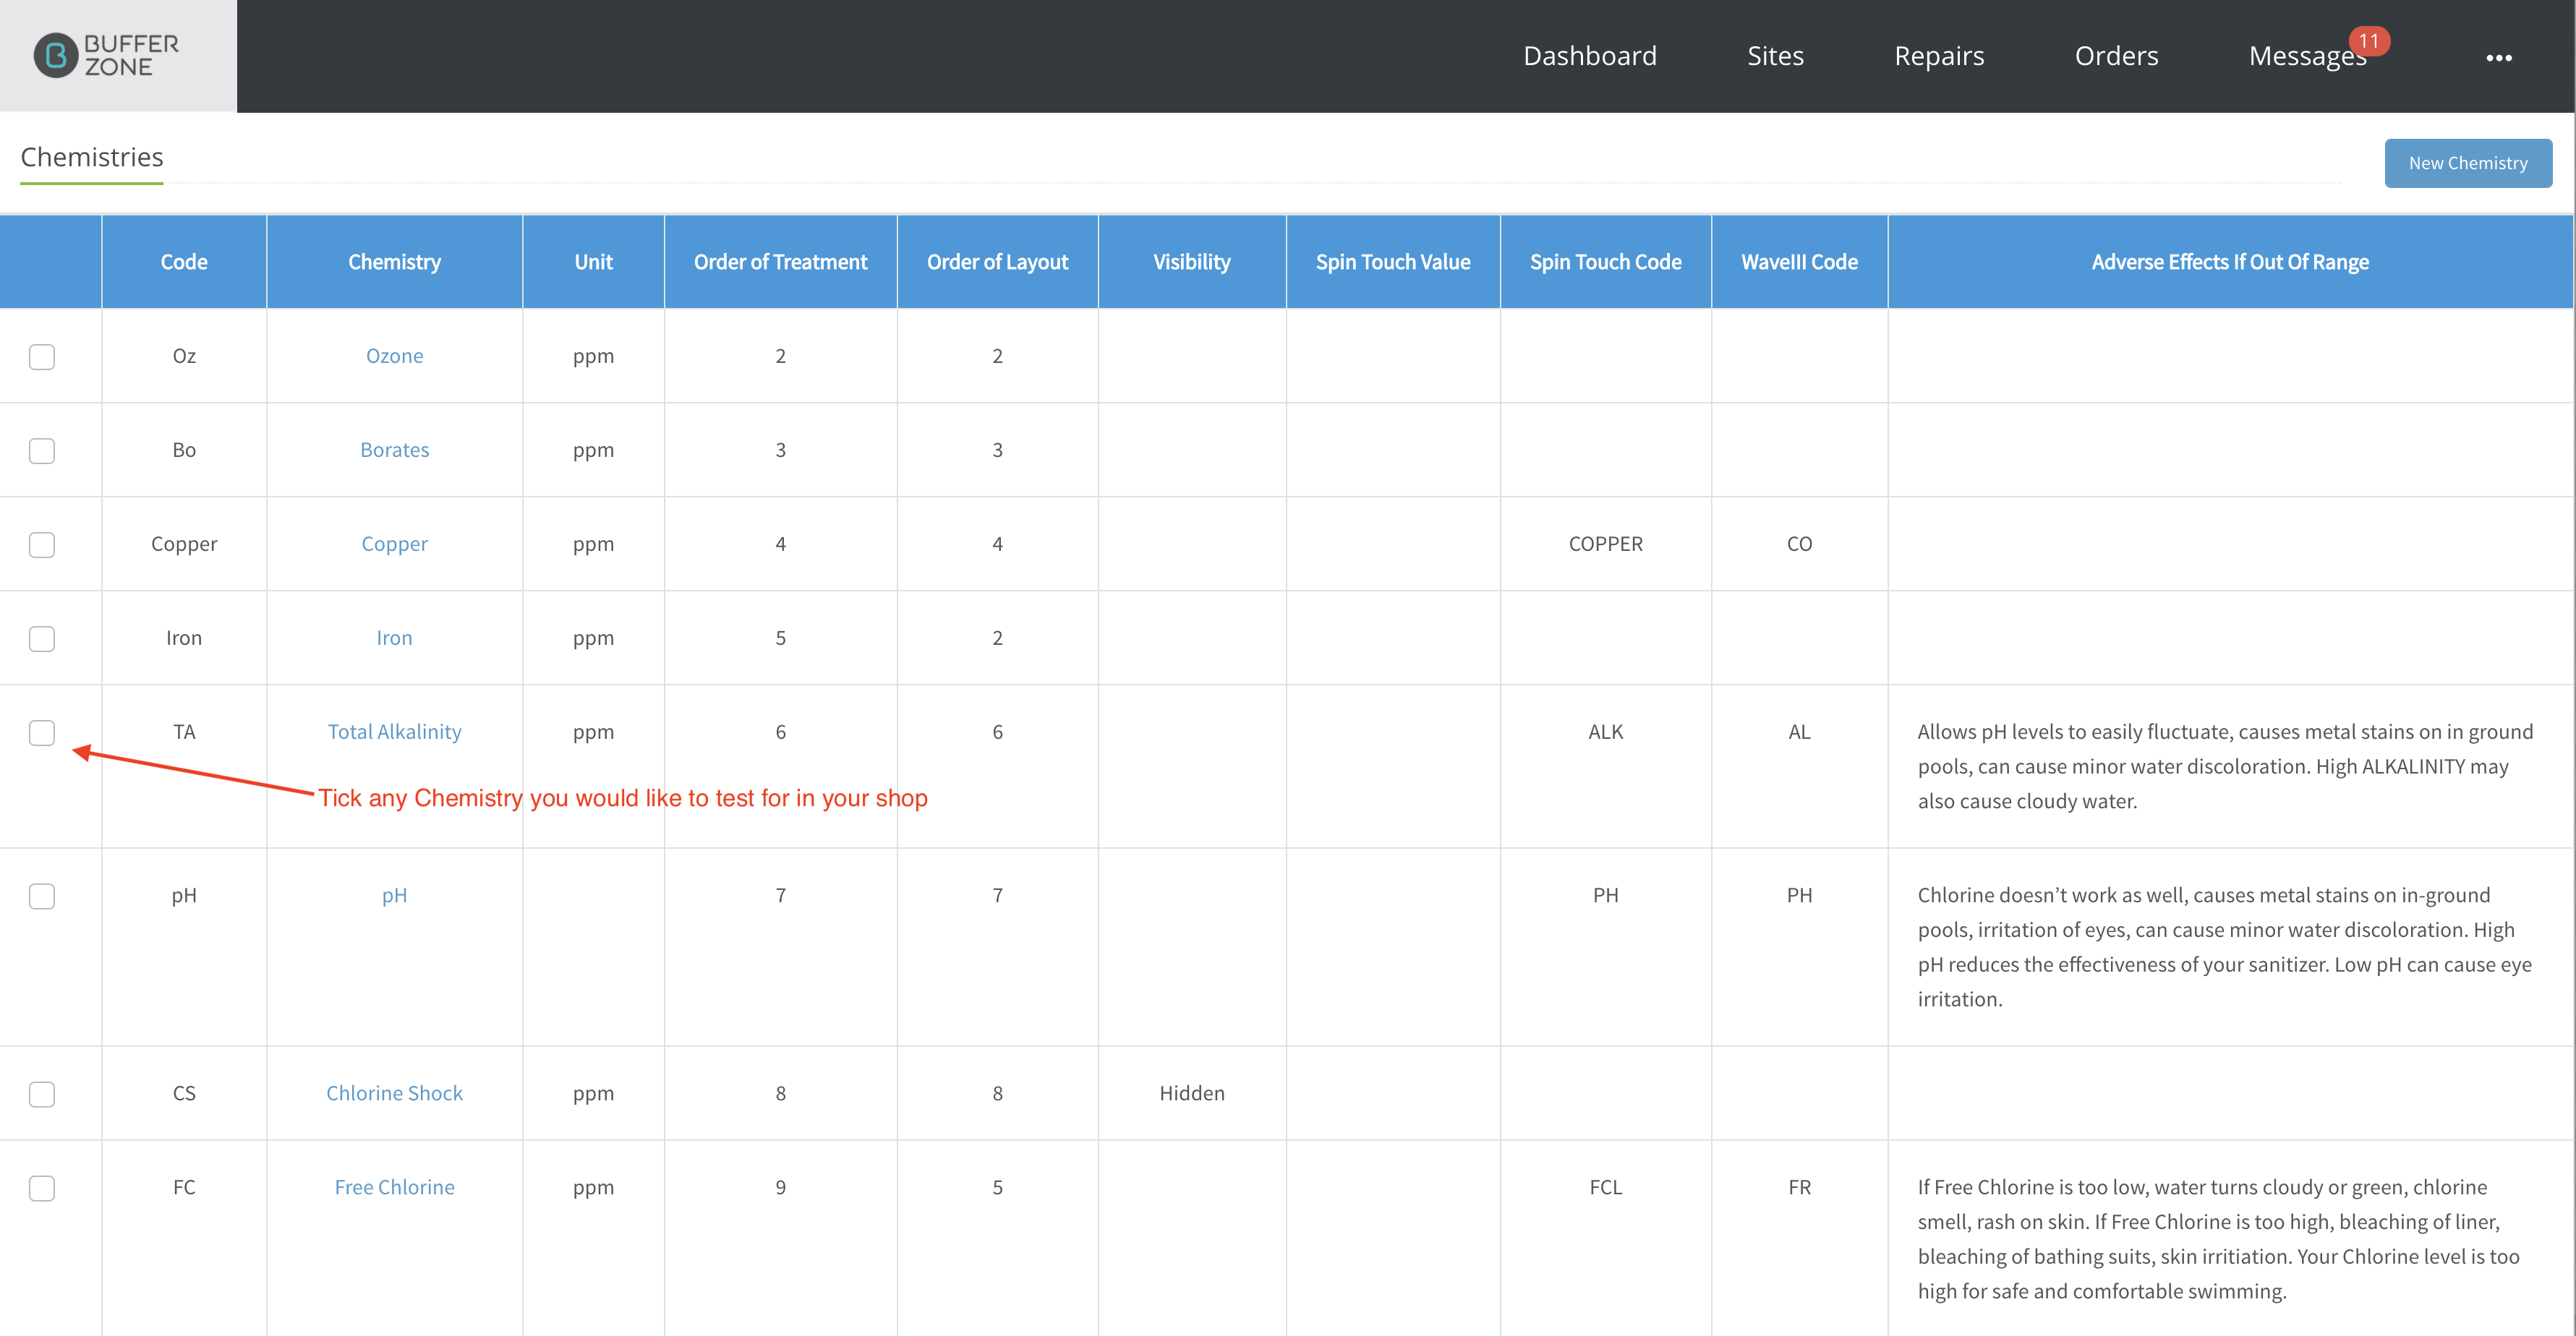Click the Order of Layout header

(997, 262)
